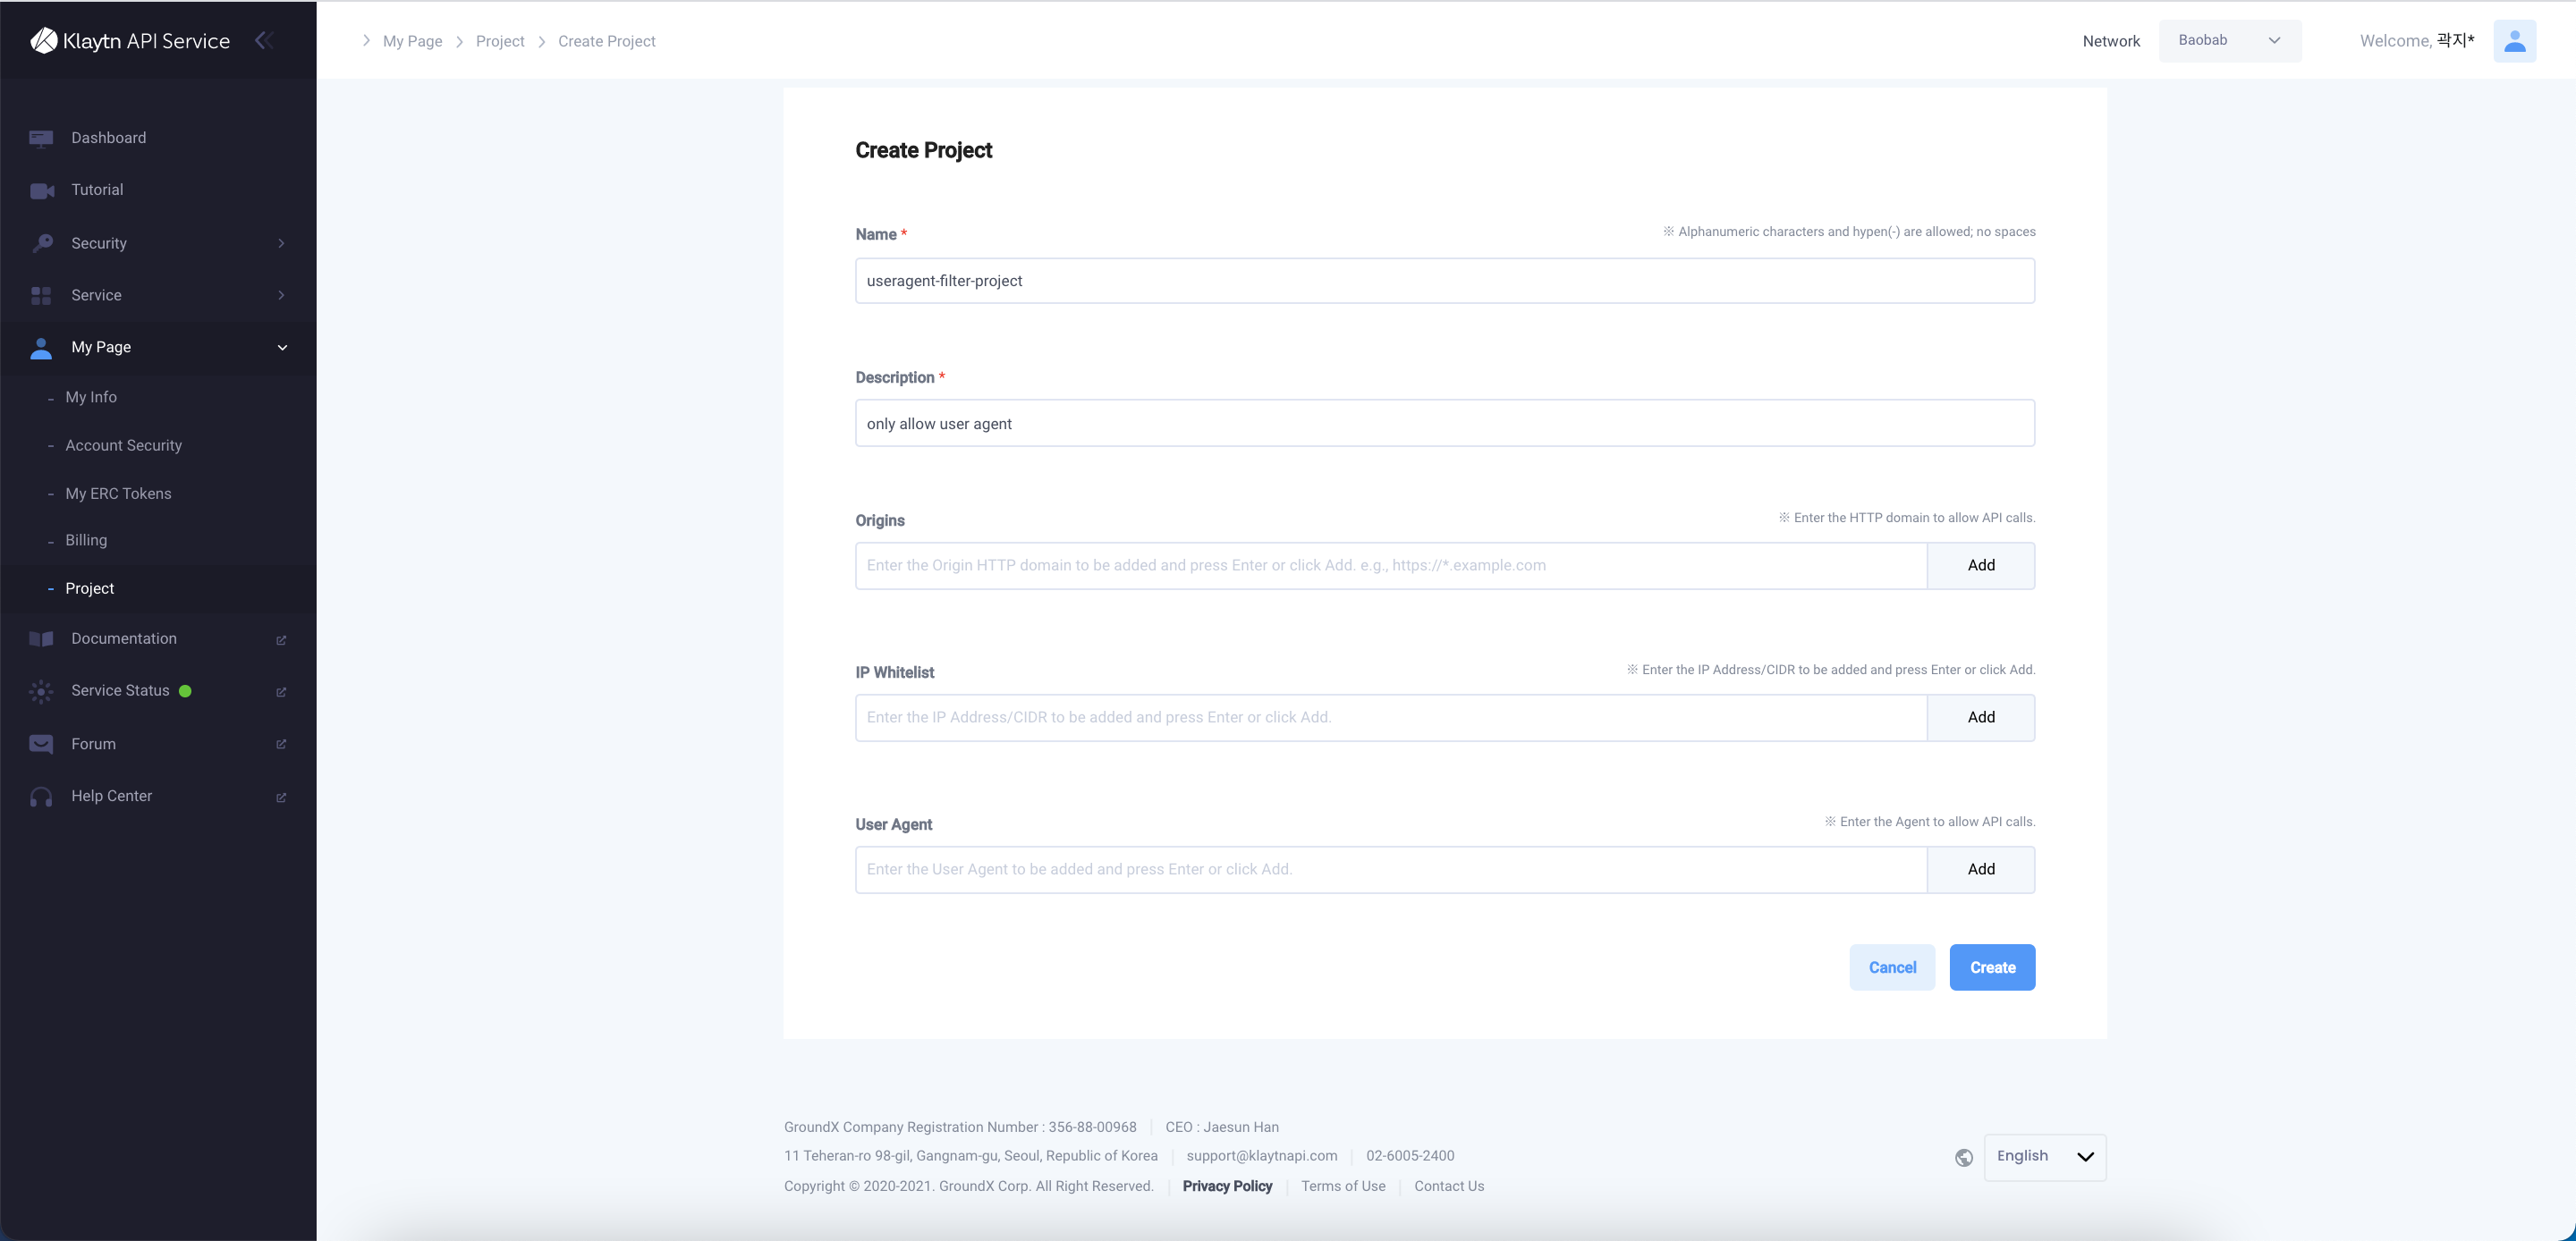Toggle the Service menu expander
The image size is (2576, 1241).
pos(281,294)
